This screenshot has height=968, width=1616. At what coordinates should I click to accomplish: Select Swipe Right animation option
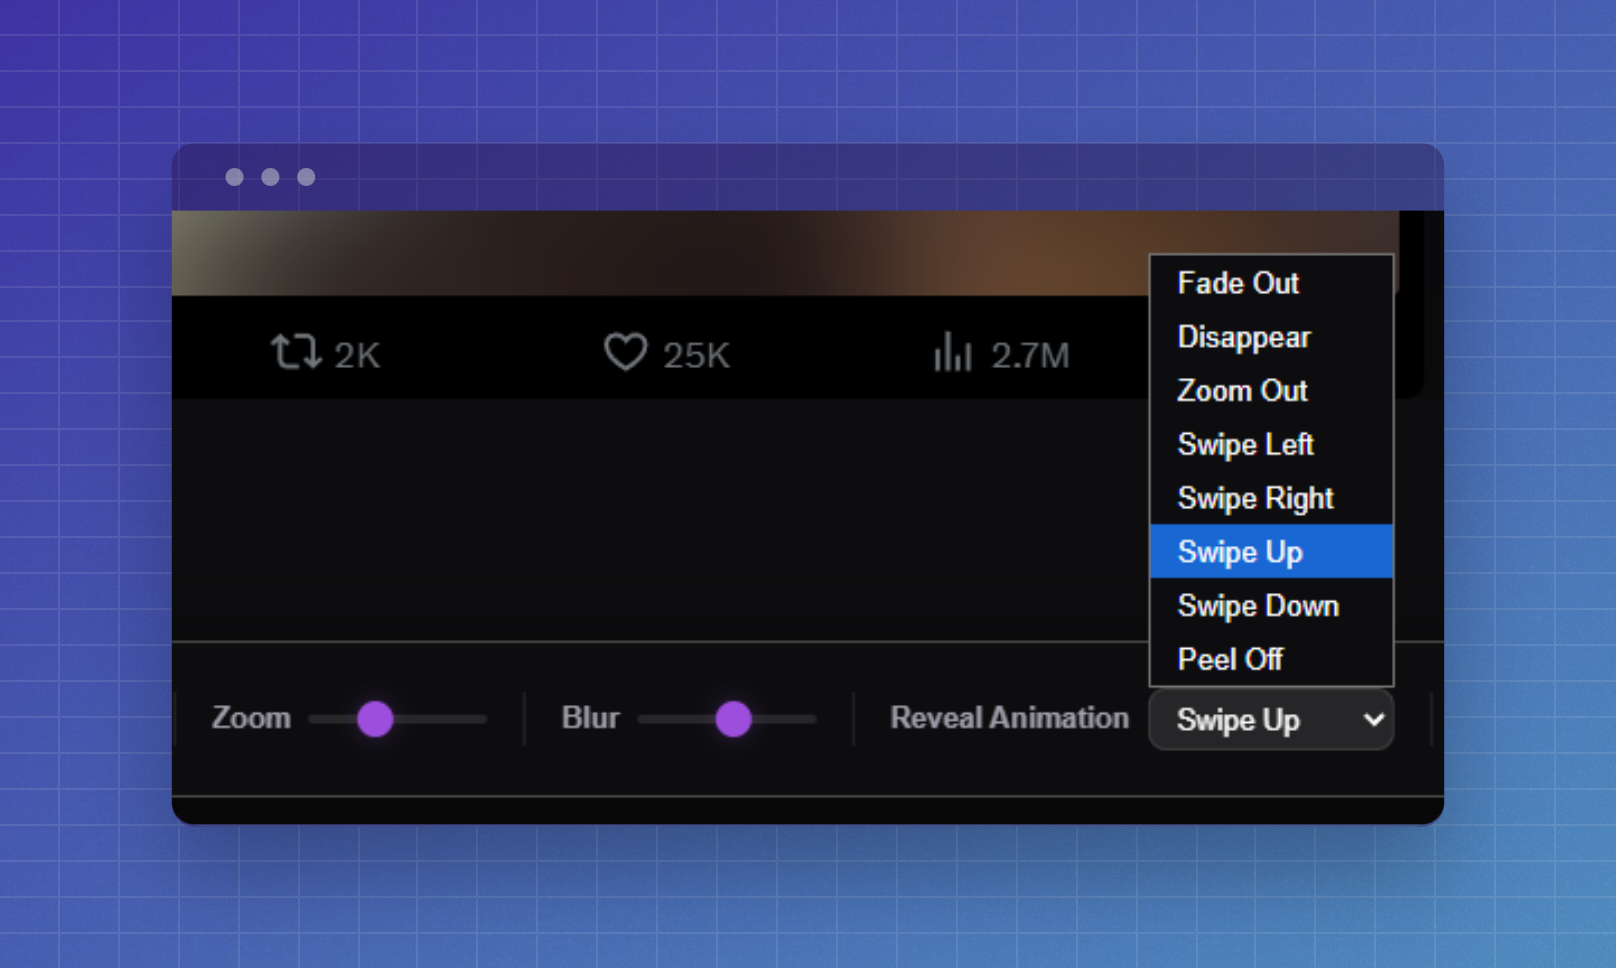1254,498
